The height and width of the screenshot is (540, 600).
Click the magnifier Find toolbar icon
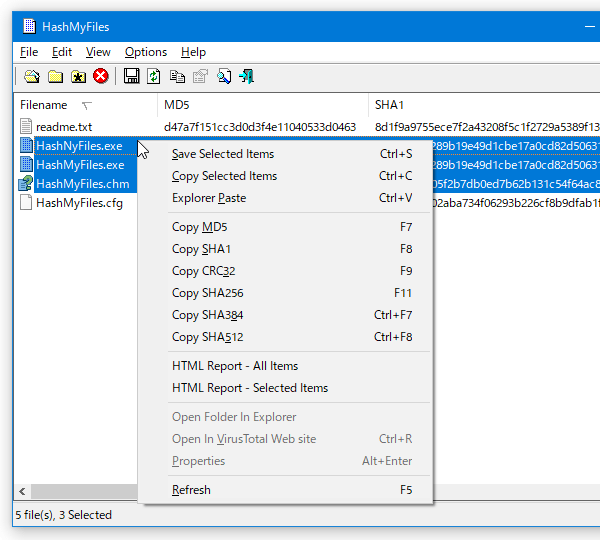(223, 77)
